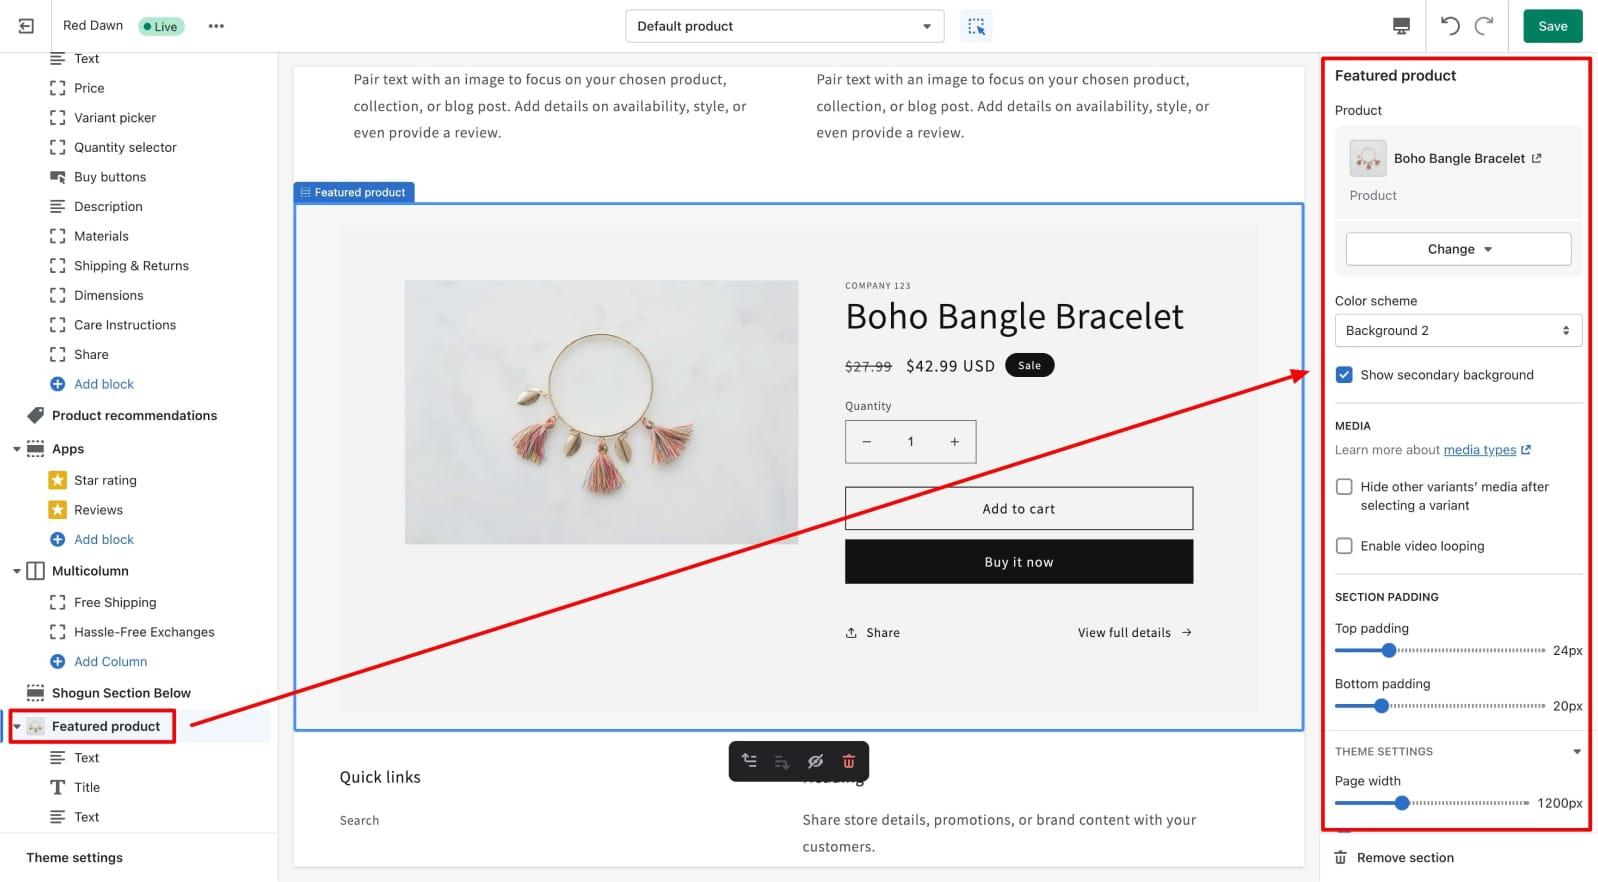Hide the Featured product section using the eye-off icon
The image size is (1598, 882).
(815, 761)
